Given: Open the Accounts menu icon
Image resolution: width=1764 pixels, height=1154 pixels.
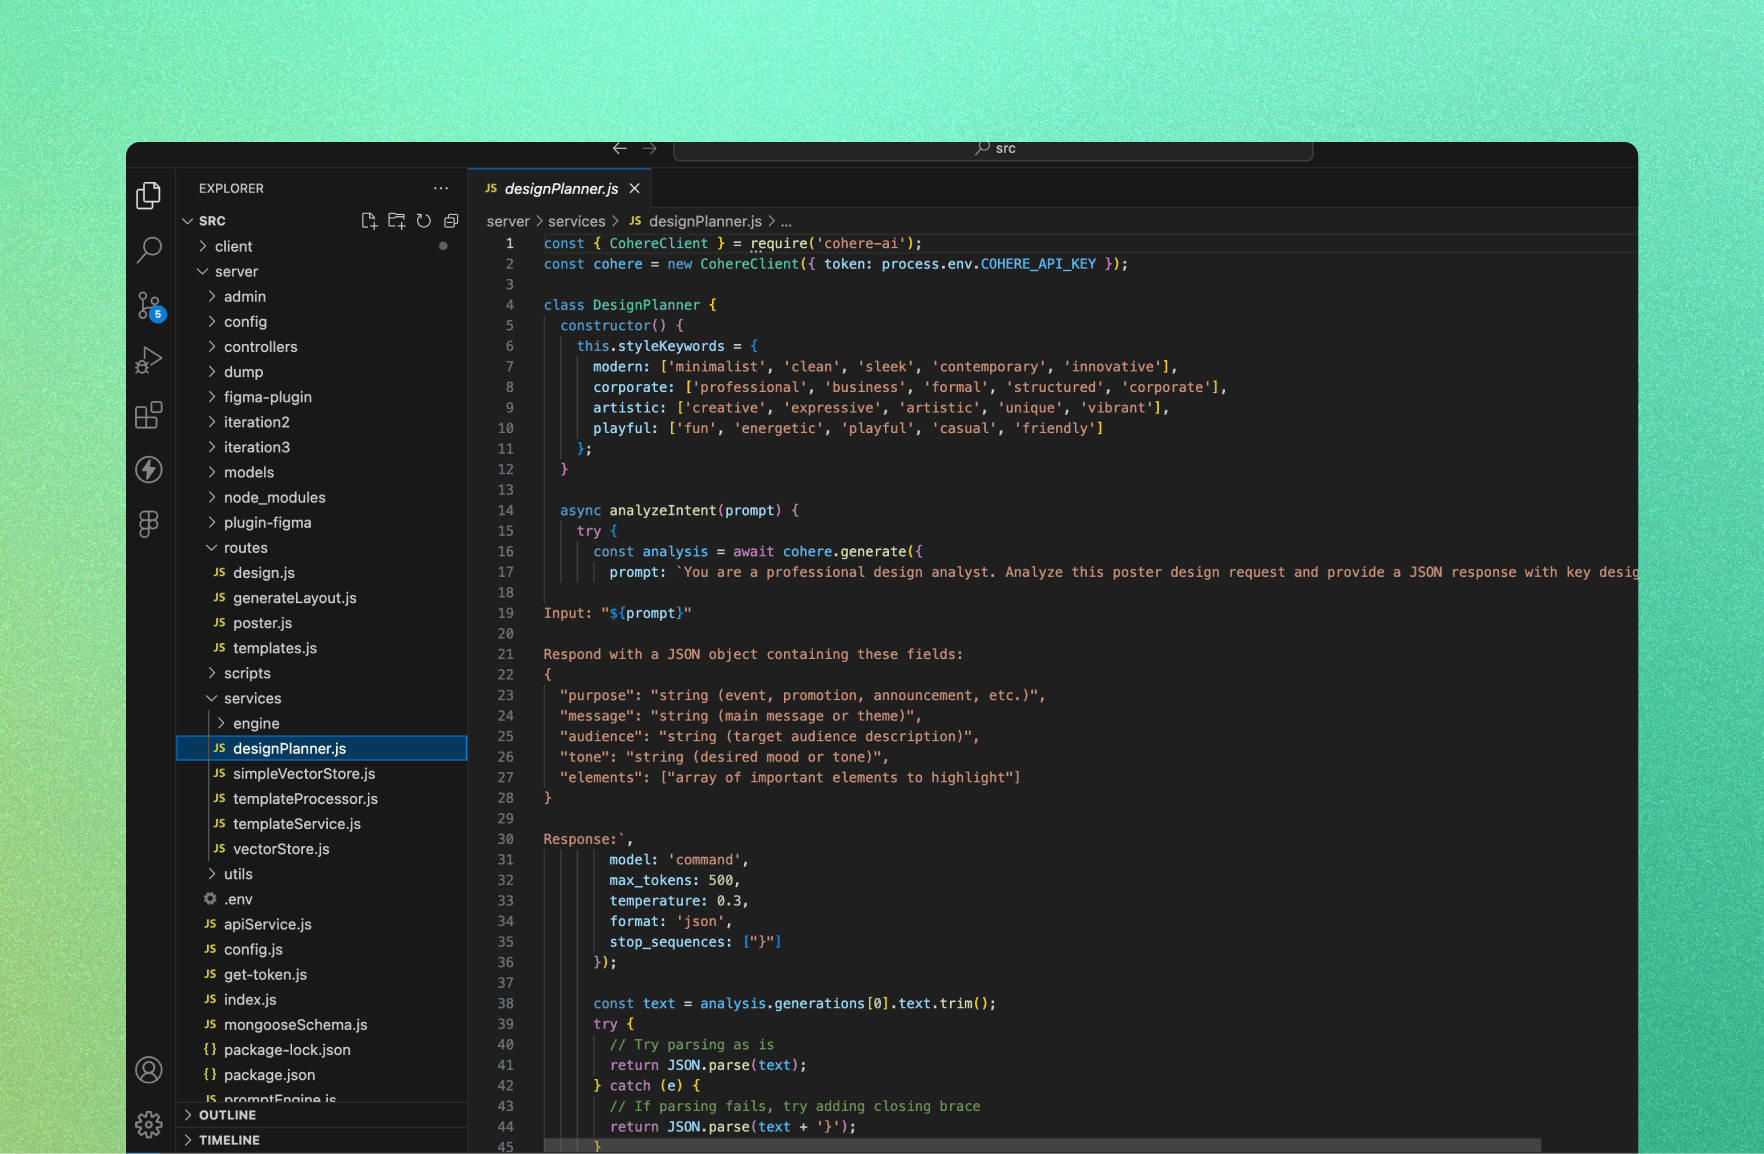Looking at the screenshot, I should (x=149, y=1070).
